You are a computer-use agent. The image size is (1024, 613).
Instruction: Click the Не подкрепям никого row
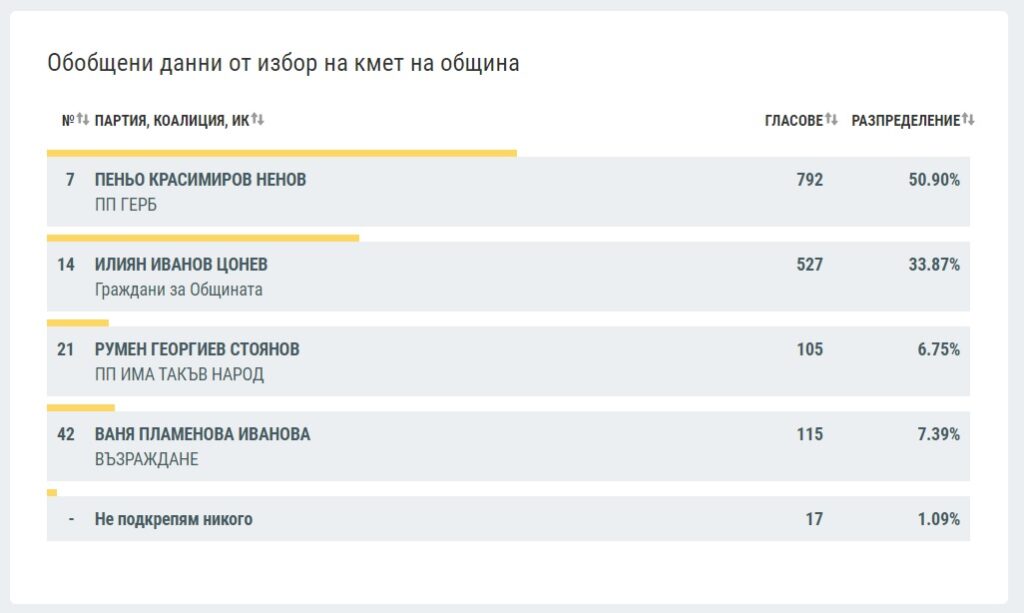tap(508, 518)
